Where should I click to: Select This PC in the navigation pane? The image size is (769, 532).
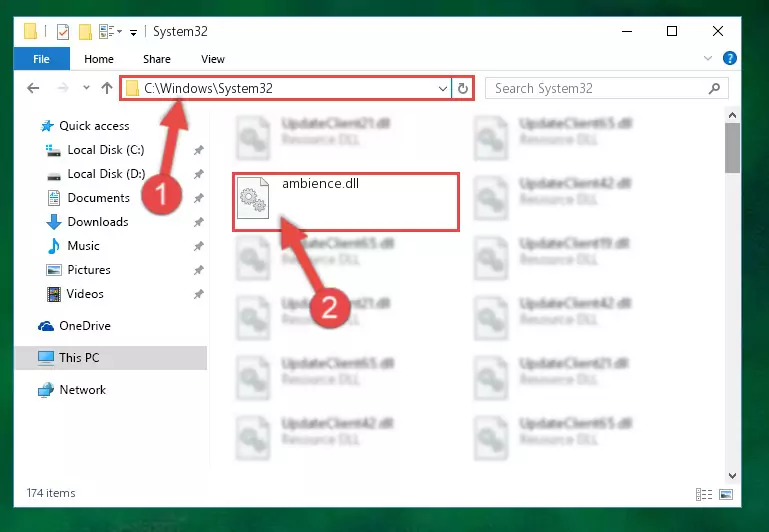point(111,358)
